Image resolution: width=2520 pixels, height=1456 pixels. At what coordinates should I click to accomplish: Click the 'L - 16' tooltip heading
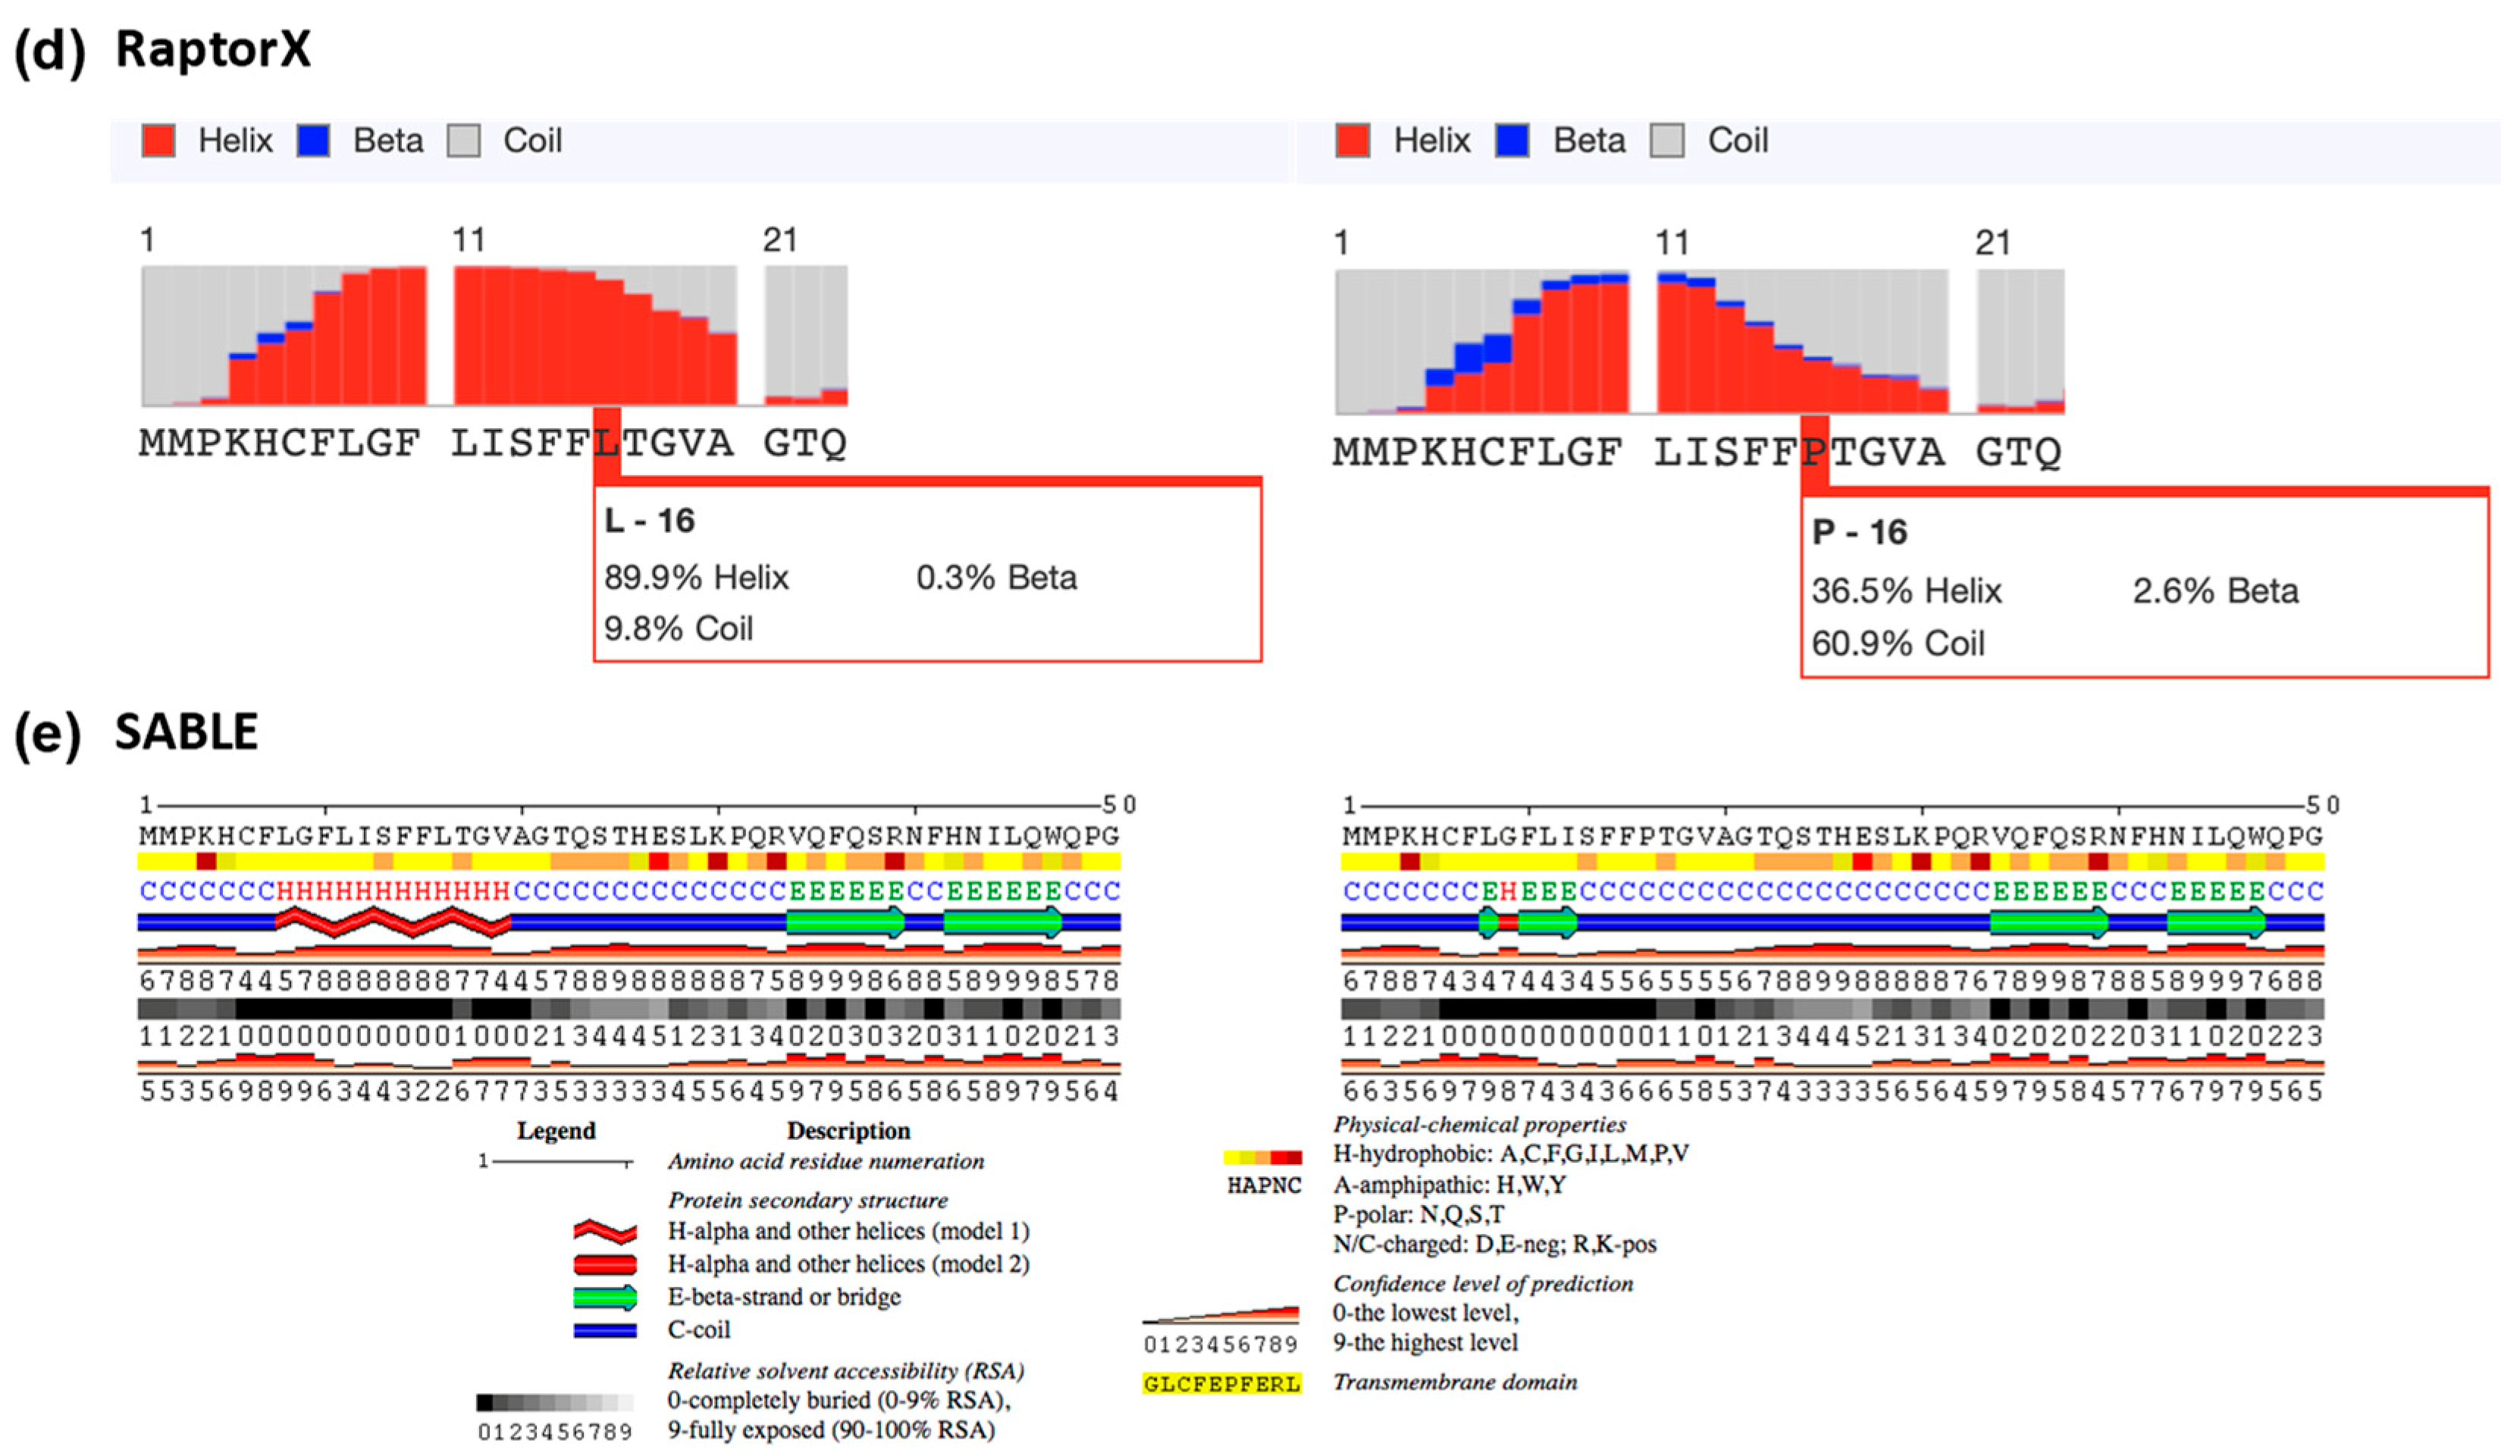[x=649, y=521]
